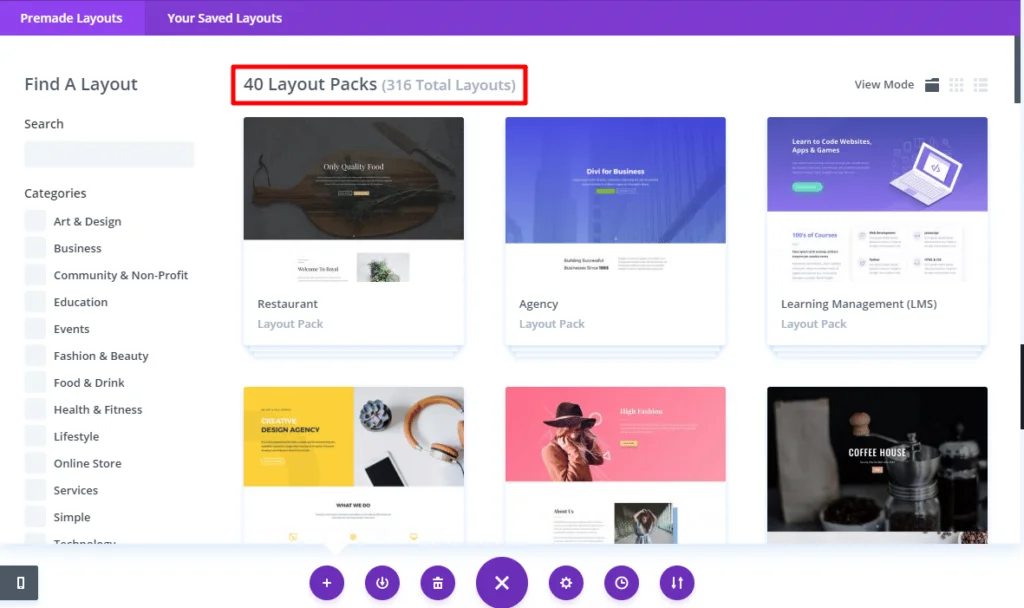Viewport: 1024px width, 608px height.
Task: Click the 40 Layout Packs heading
Action: (x=310, y=84)
